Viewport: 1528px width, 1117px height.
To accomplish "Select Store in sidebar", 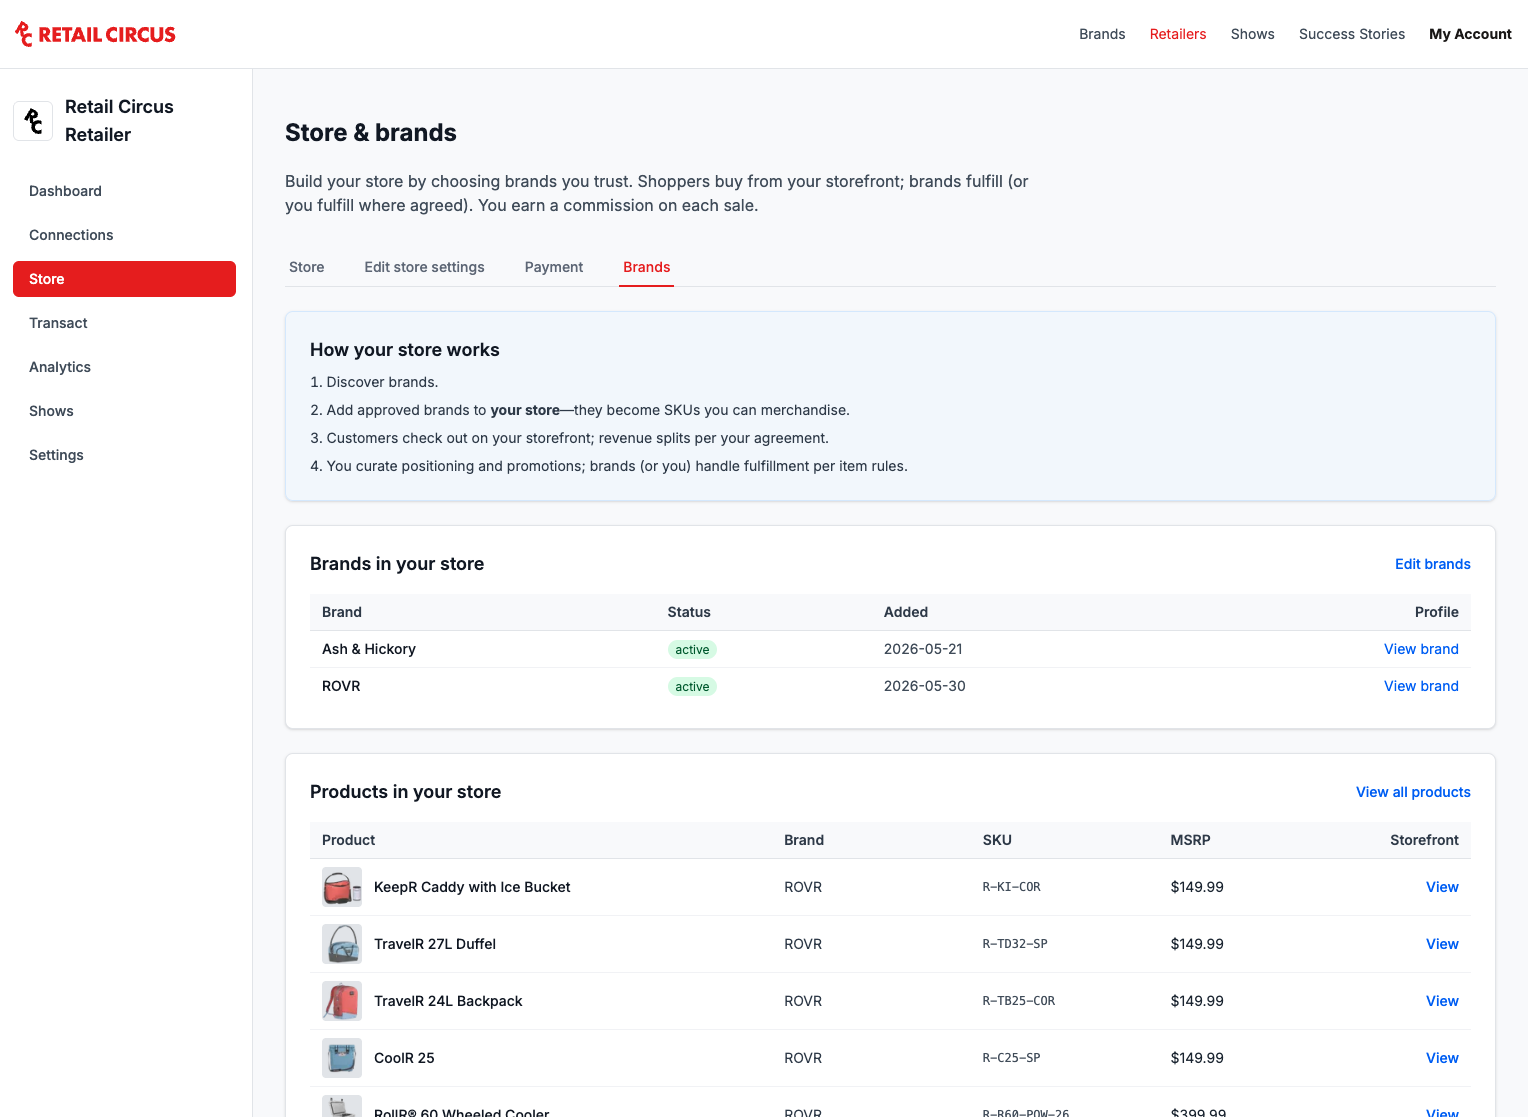I will tap(124, 279).
